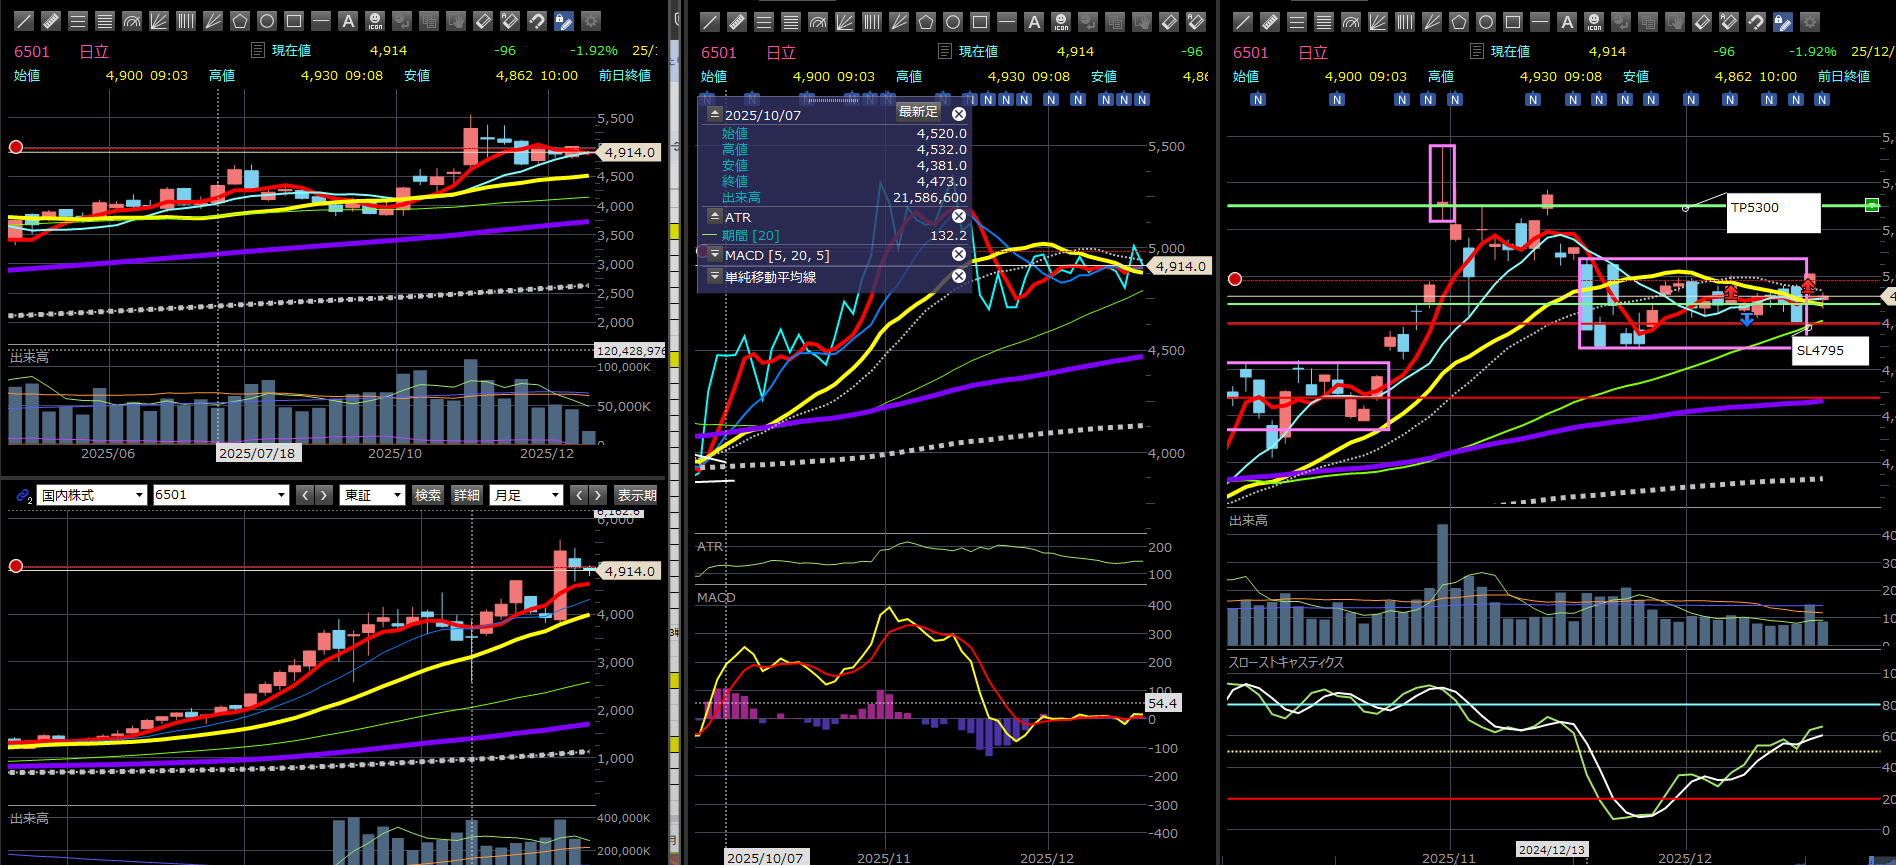
Task: Pick the text annotation tool in left chart
Action: [x=348, y=21]
